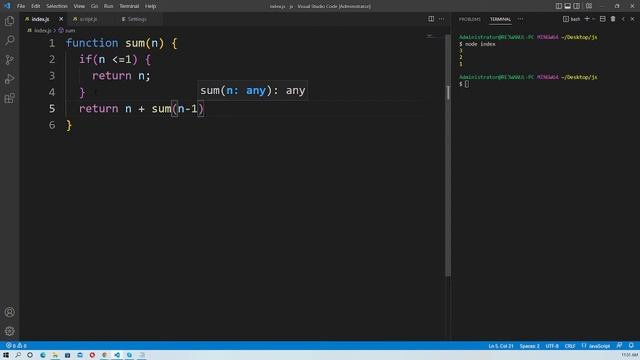Image resolution: width=640 pixels, height=360 pixels.
Task: Open File Explorer from the taskbar
Action: [x=55, y=355]
